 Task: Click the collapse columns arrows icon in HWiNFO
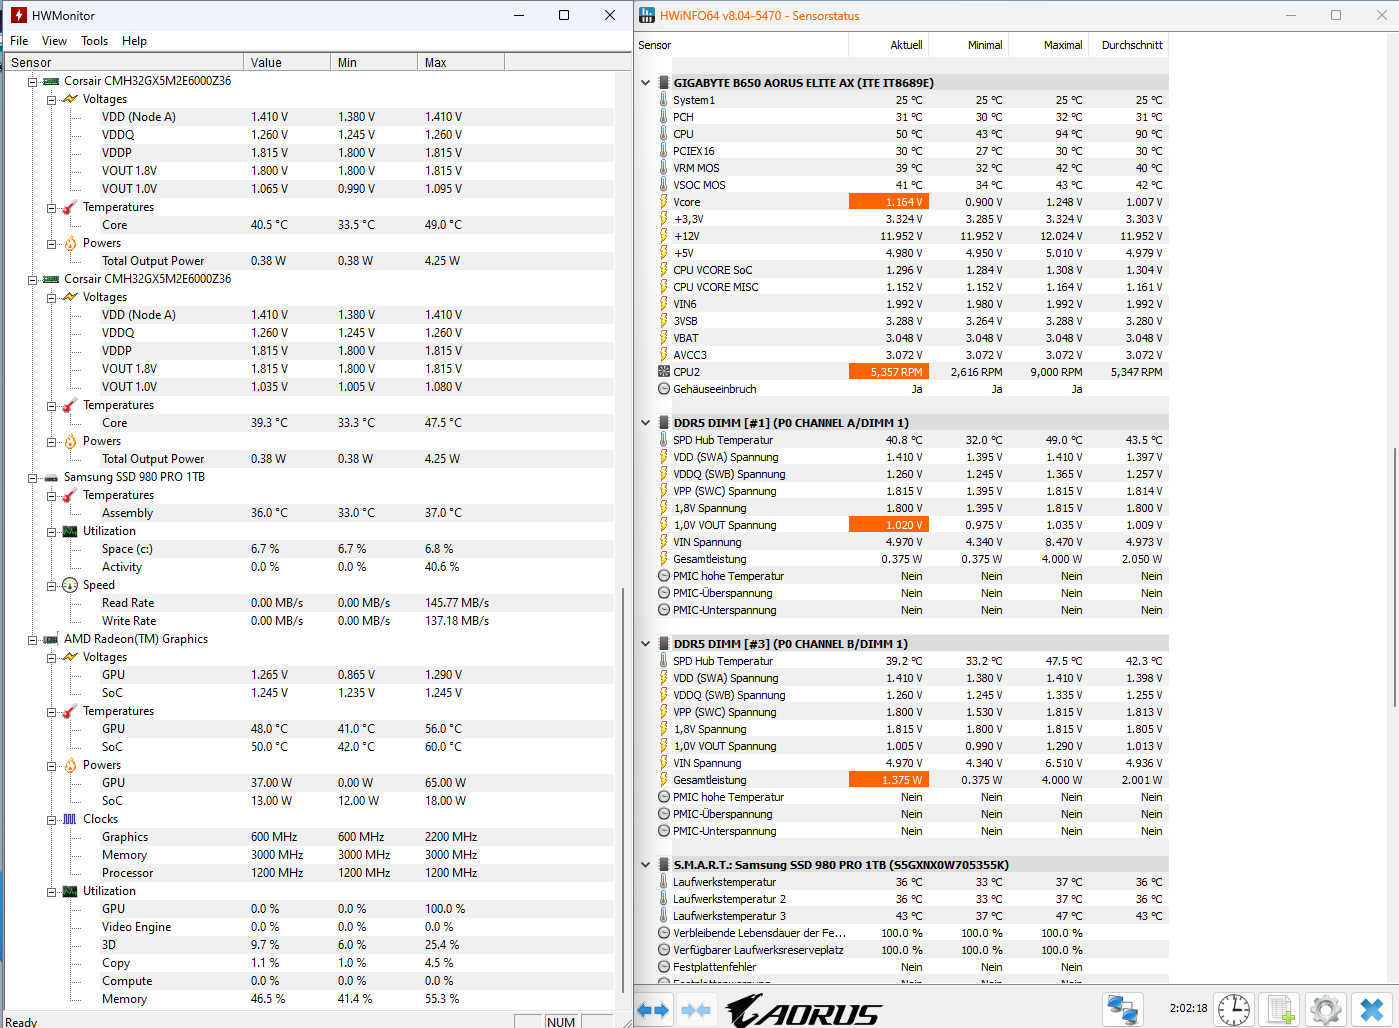pos(695,1010)
